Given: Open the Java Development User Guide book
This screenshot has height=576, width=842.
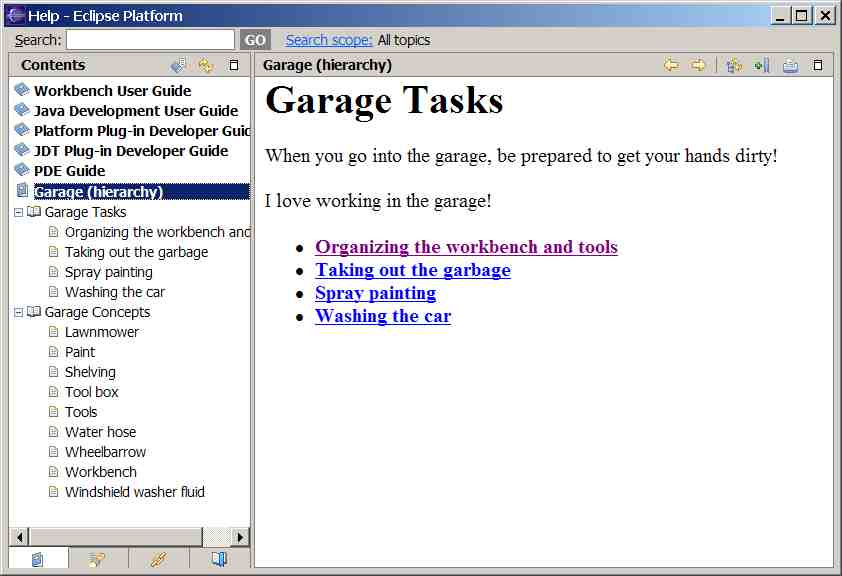Looking at the screenshot, I should coord(136,111).
